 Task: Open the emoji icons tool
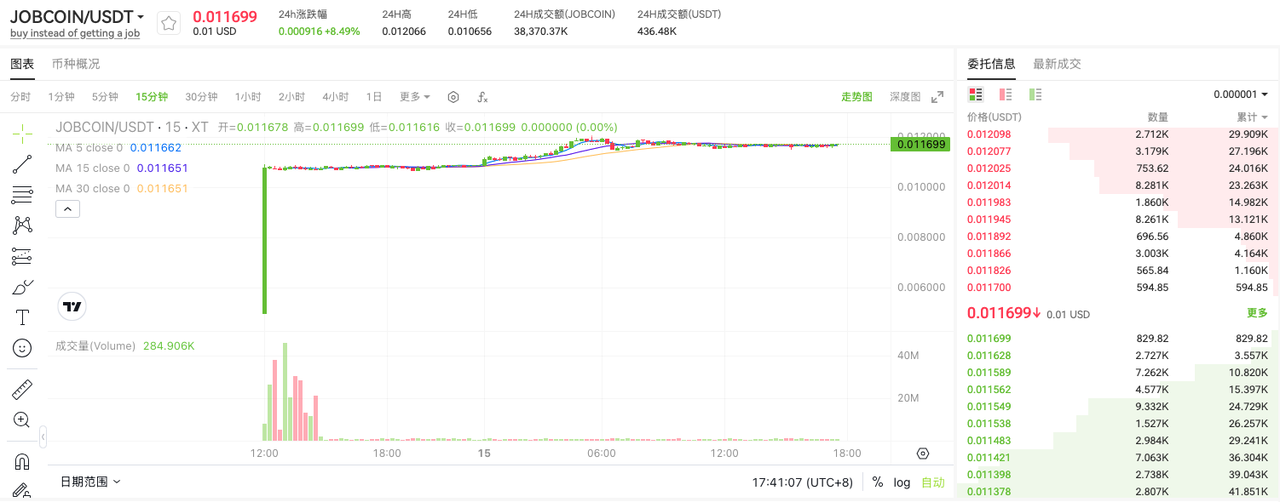[x=22, y=348]
